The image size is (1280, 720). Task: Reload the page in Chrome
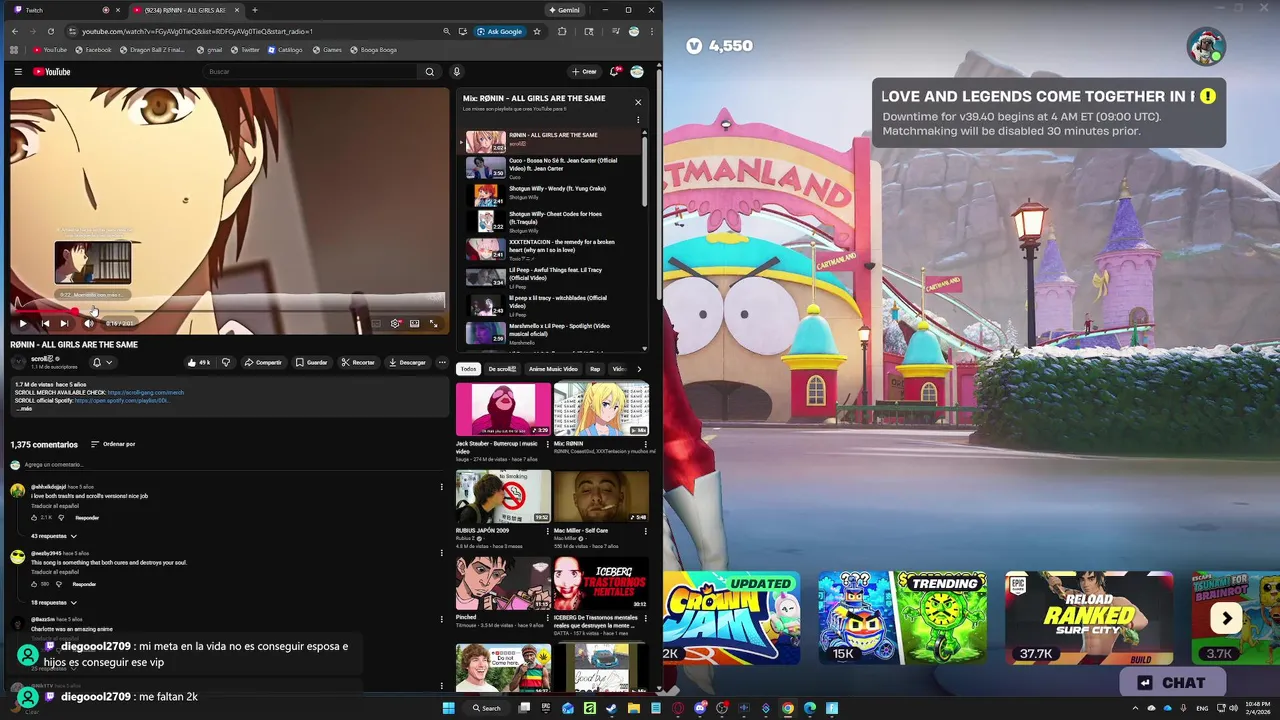(50, 31)
